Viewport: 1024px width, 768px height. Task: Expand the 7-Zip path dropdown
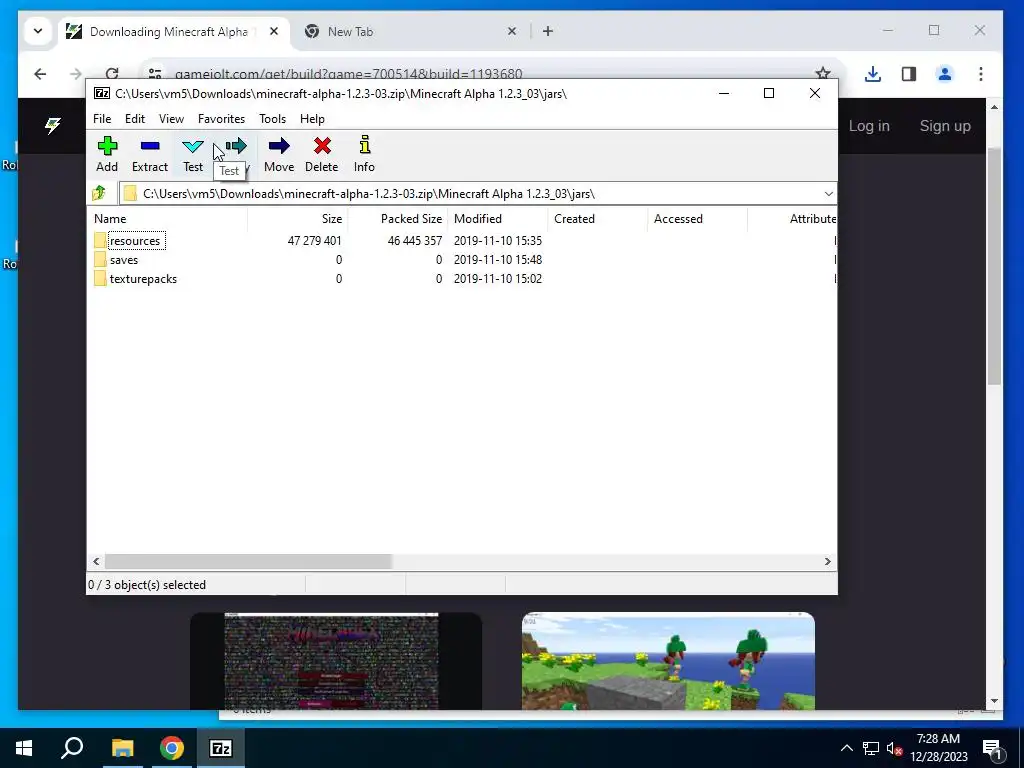[x=828, y=193]
